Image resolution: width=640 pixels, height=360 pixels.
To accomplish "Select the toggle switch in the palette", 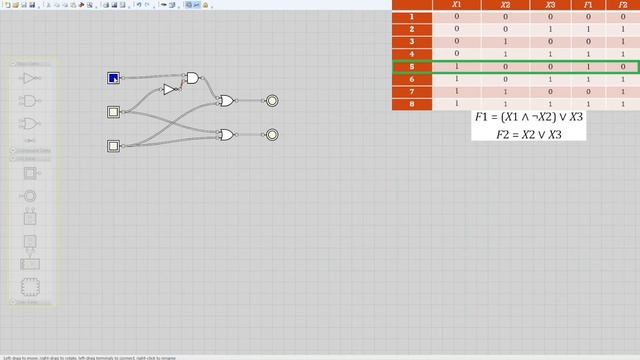I will [x=31, y=173].
